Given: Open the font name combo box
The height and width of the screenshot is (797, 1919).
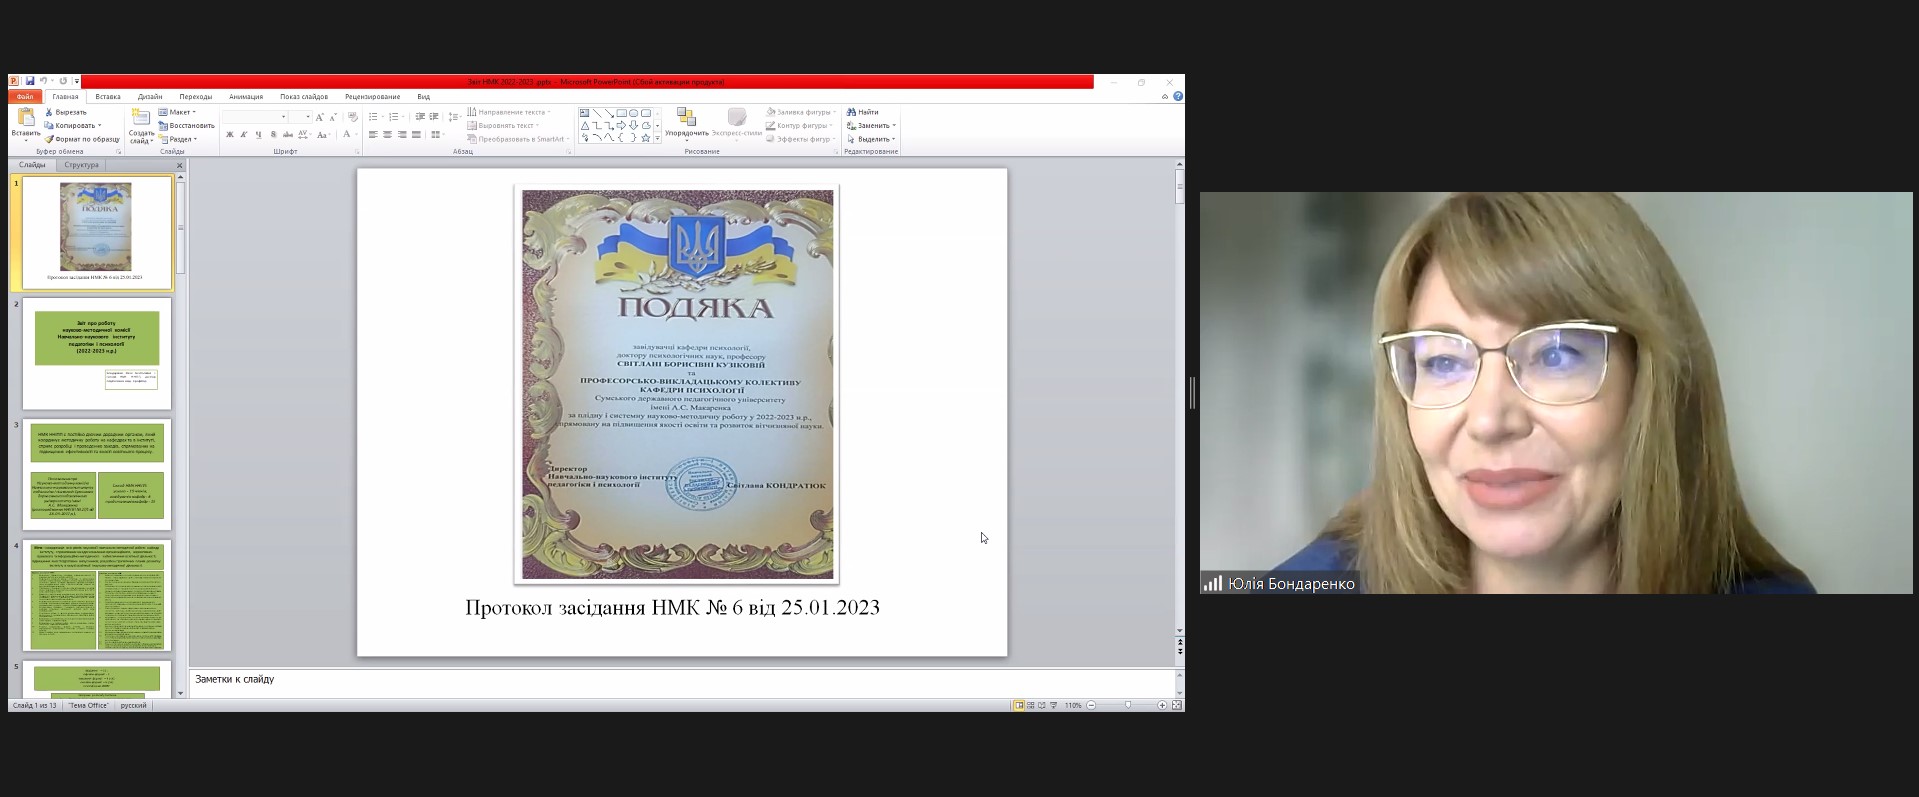Looking at the screenshot, I should (x=255, y=117).
